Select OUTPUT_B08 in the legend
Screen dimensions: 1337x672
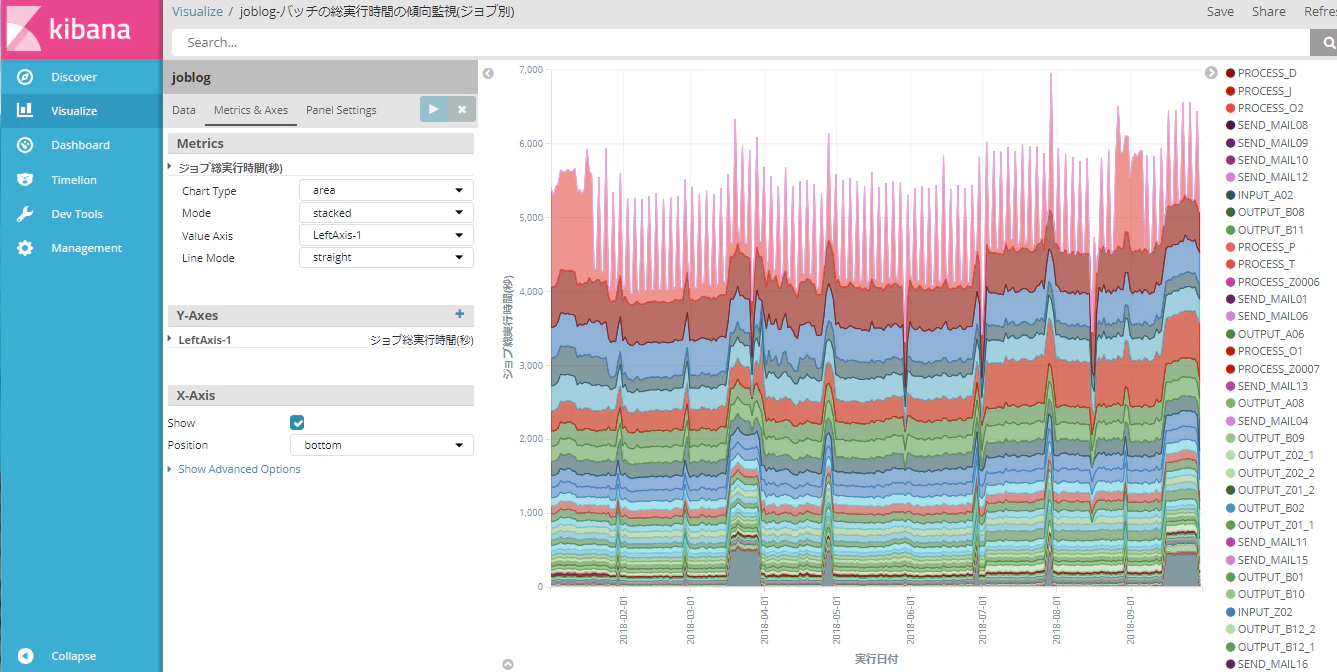click(x=1271, y=212)
